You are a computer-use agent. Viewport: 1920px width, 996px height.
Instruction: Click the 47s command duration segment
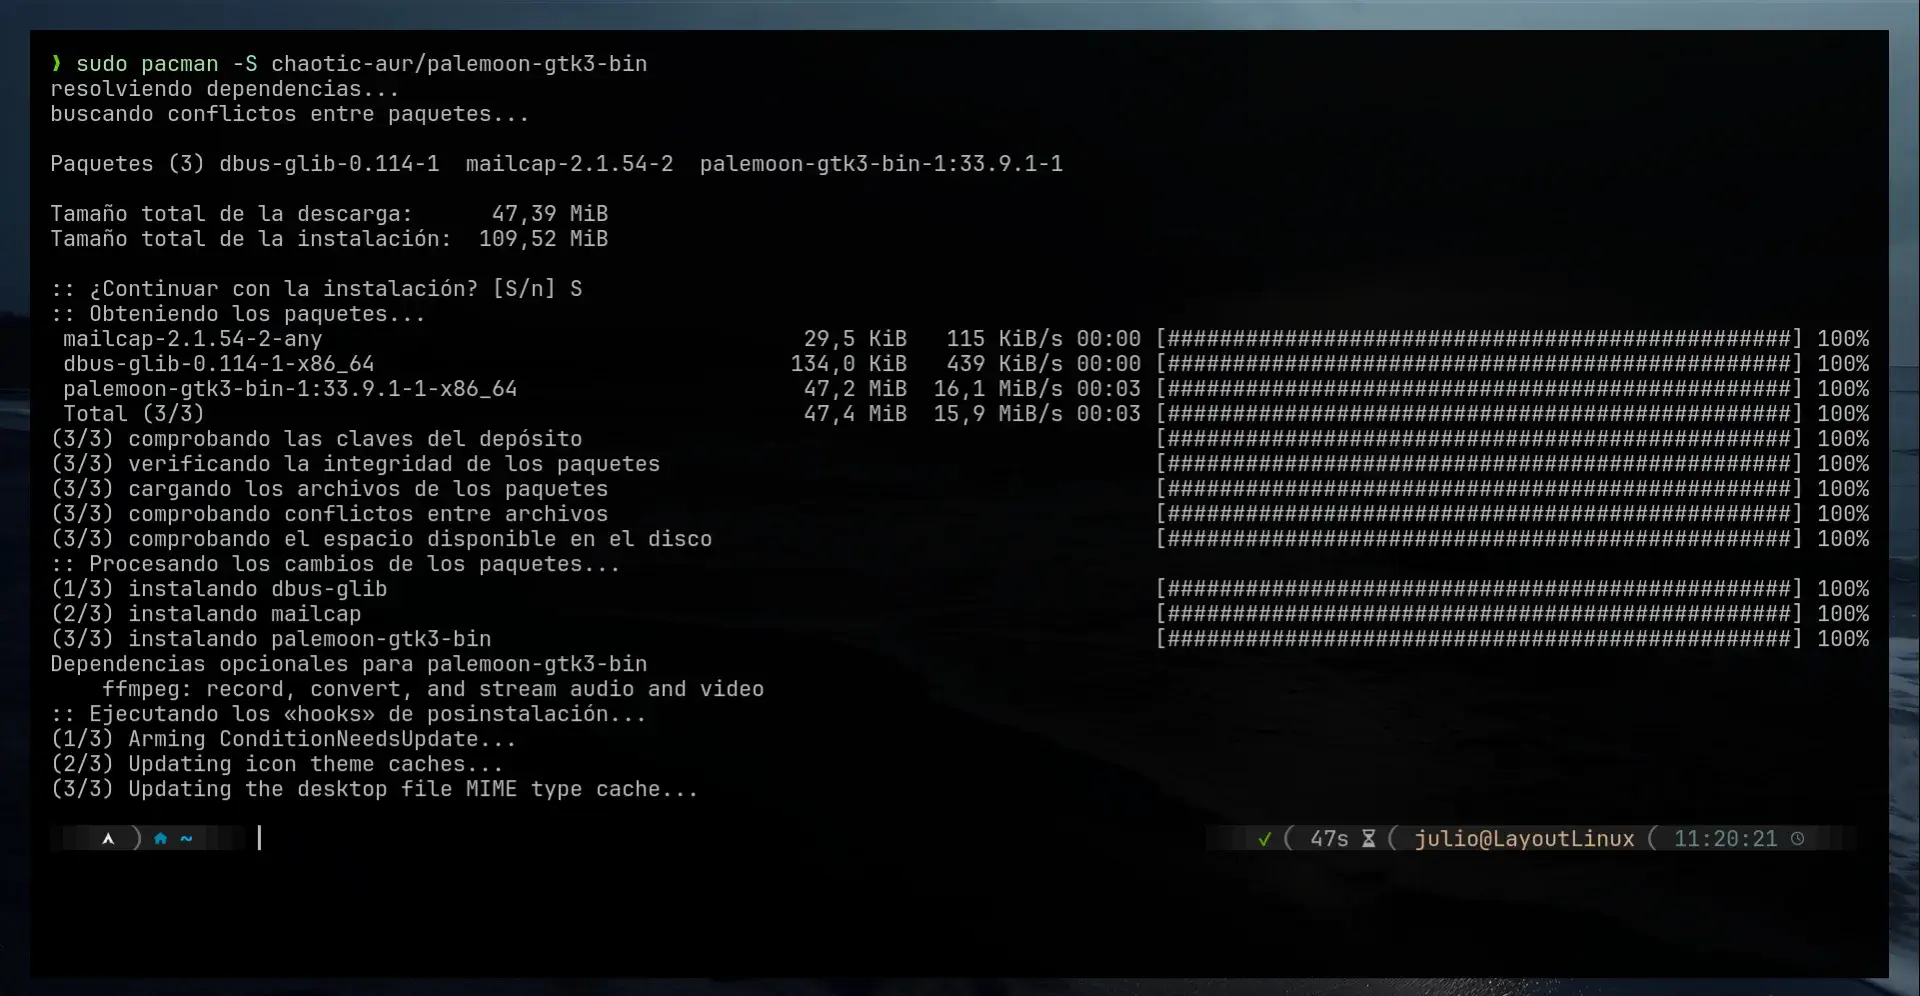point(1328,838)
